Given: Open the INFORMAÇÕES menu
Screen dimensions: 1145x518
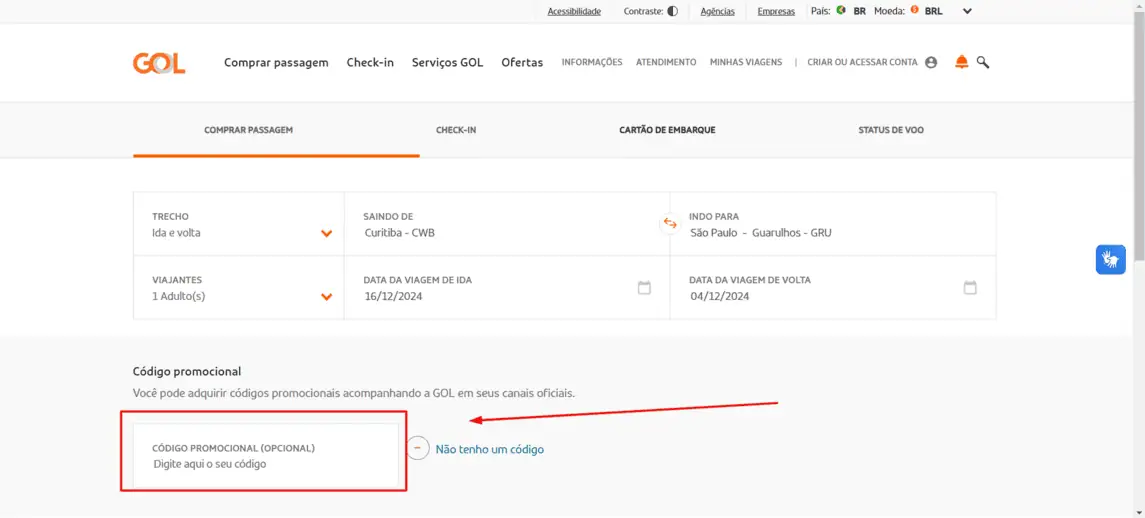Looking at the screenshot, I should point(591,63).
